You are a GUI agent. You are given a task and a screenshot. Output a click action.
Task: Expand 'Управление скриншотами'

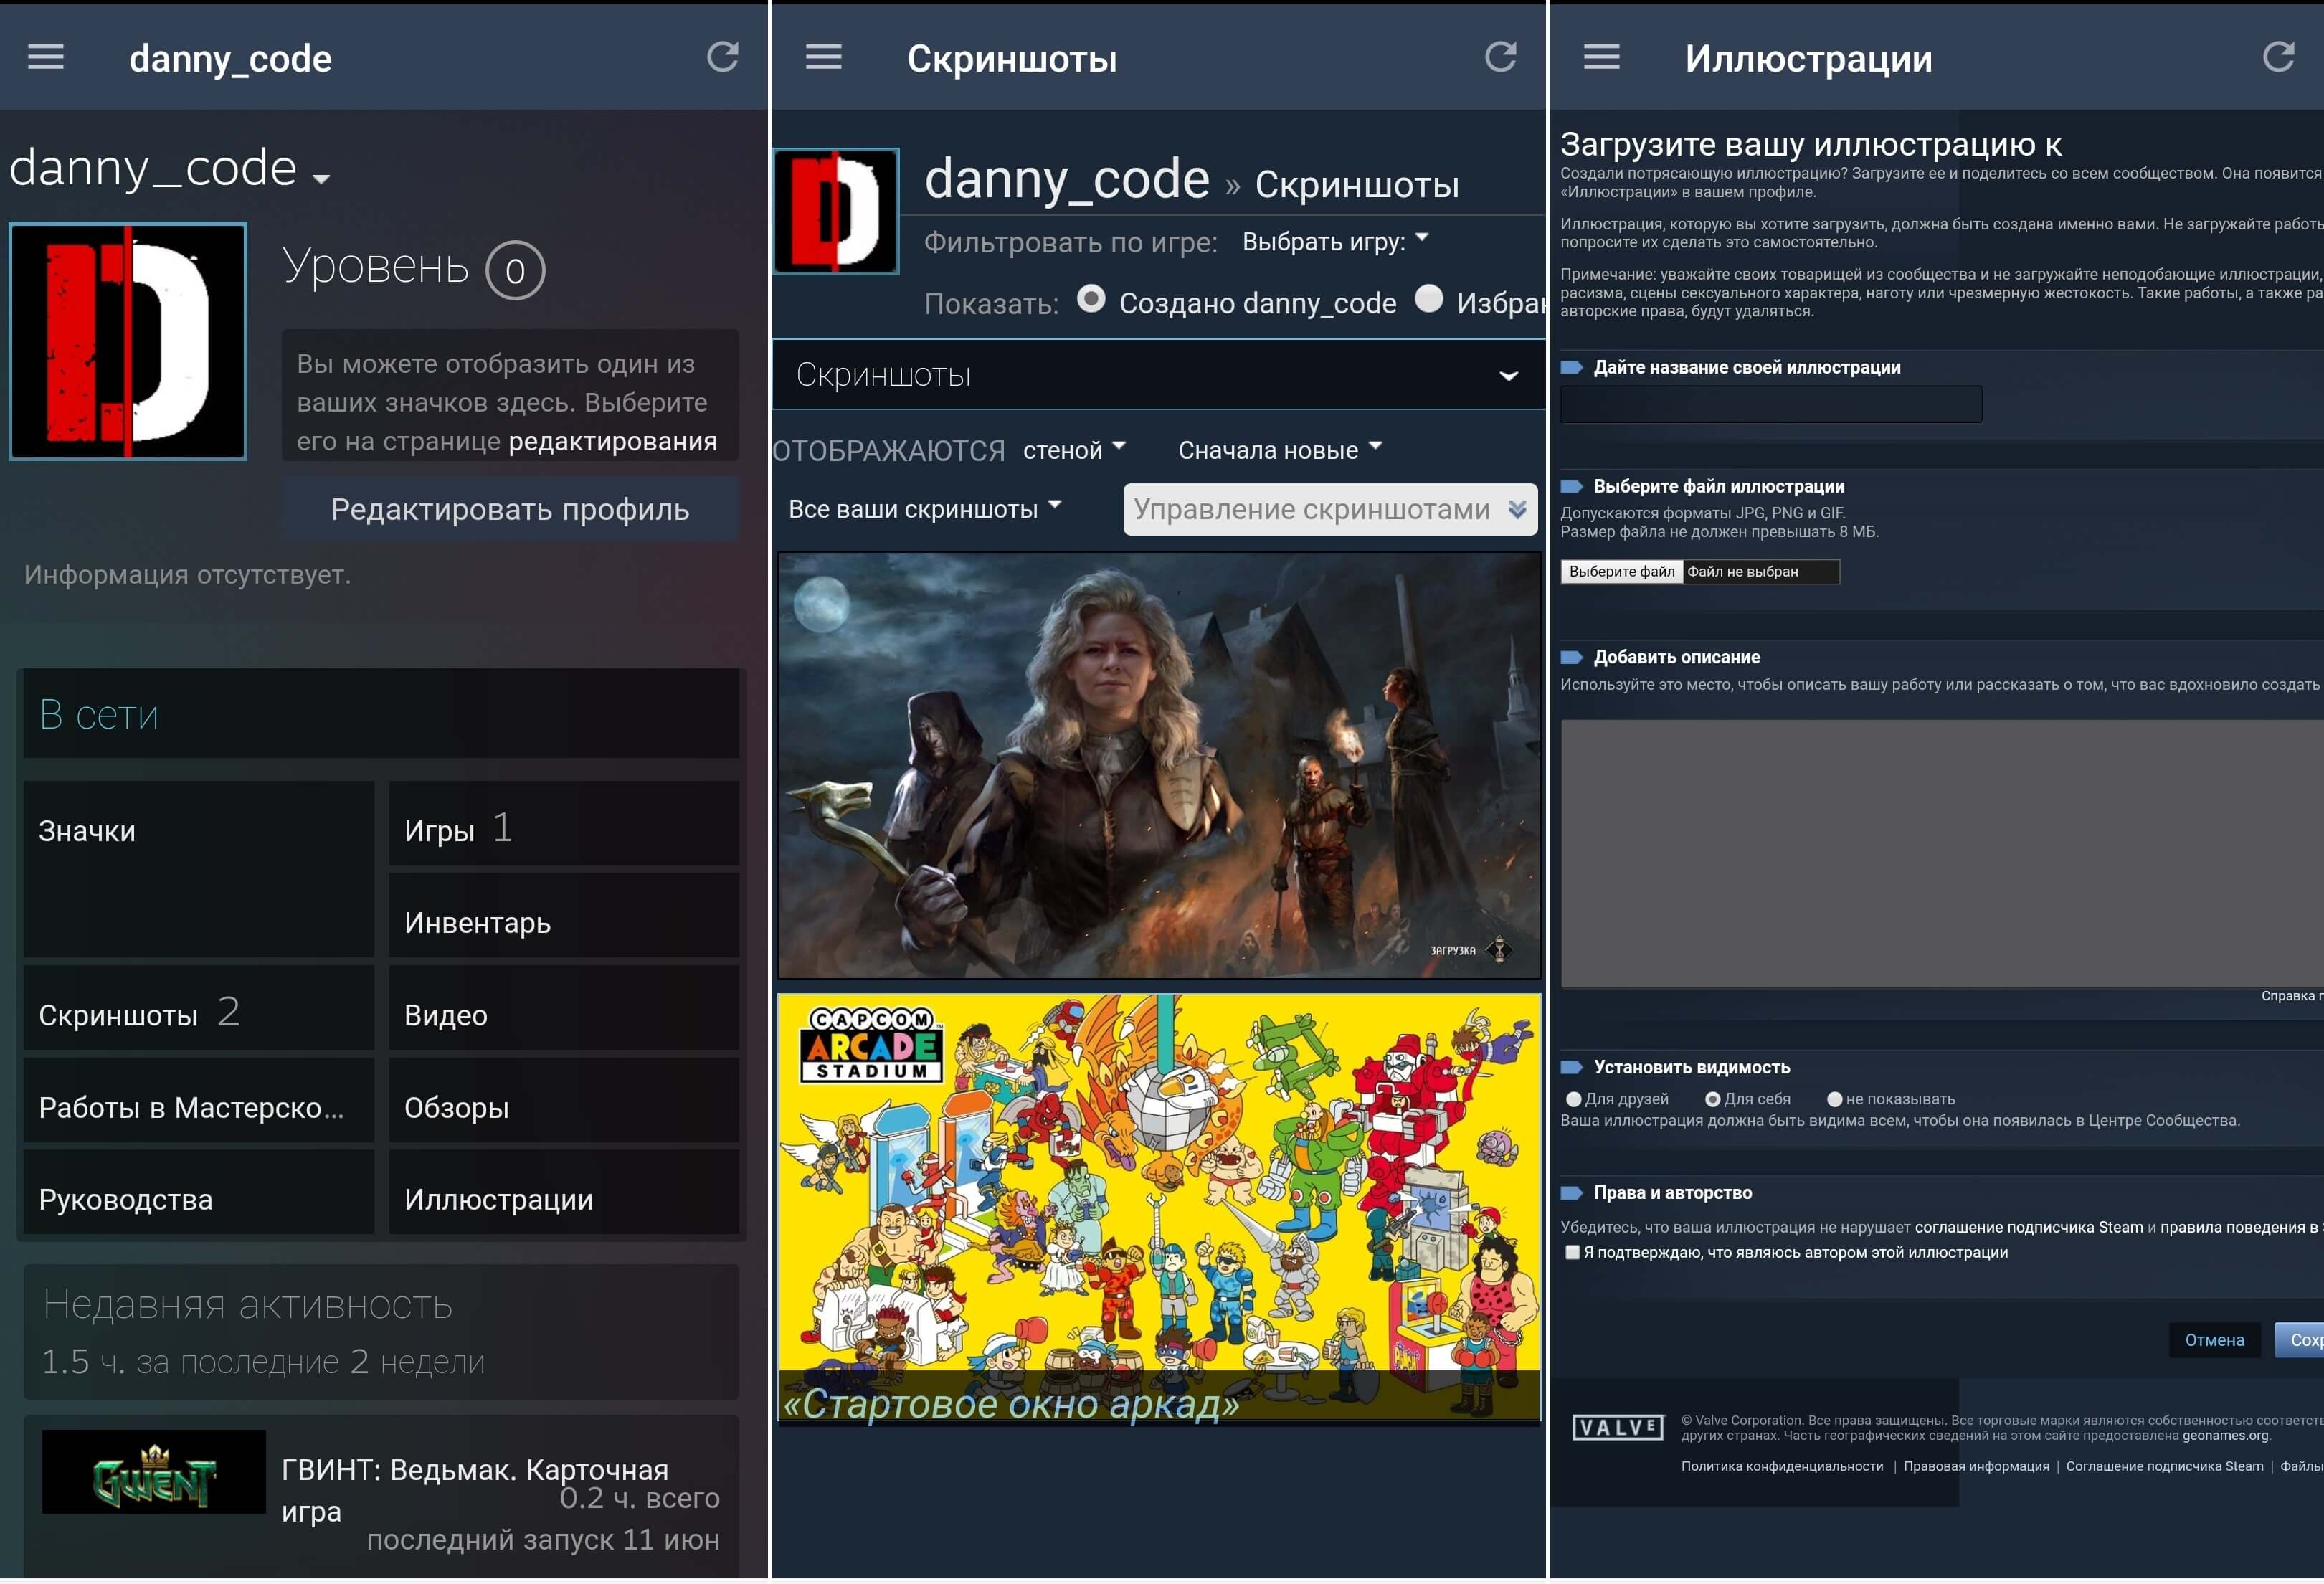(x=1328, y=509)
